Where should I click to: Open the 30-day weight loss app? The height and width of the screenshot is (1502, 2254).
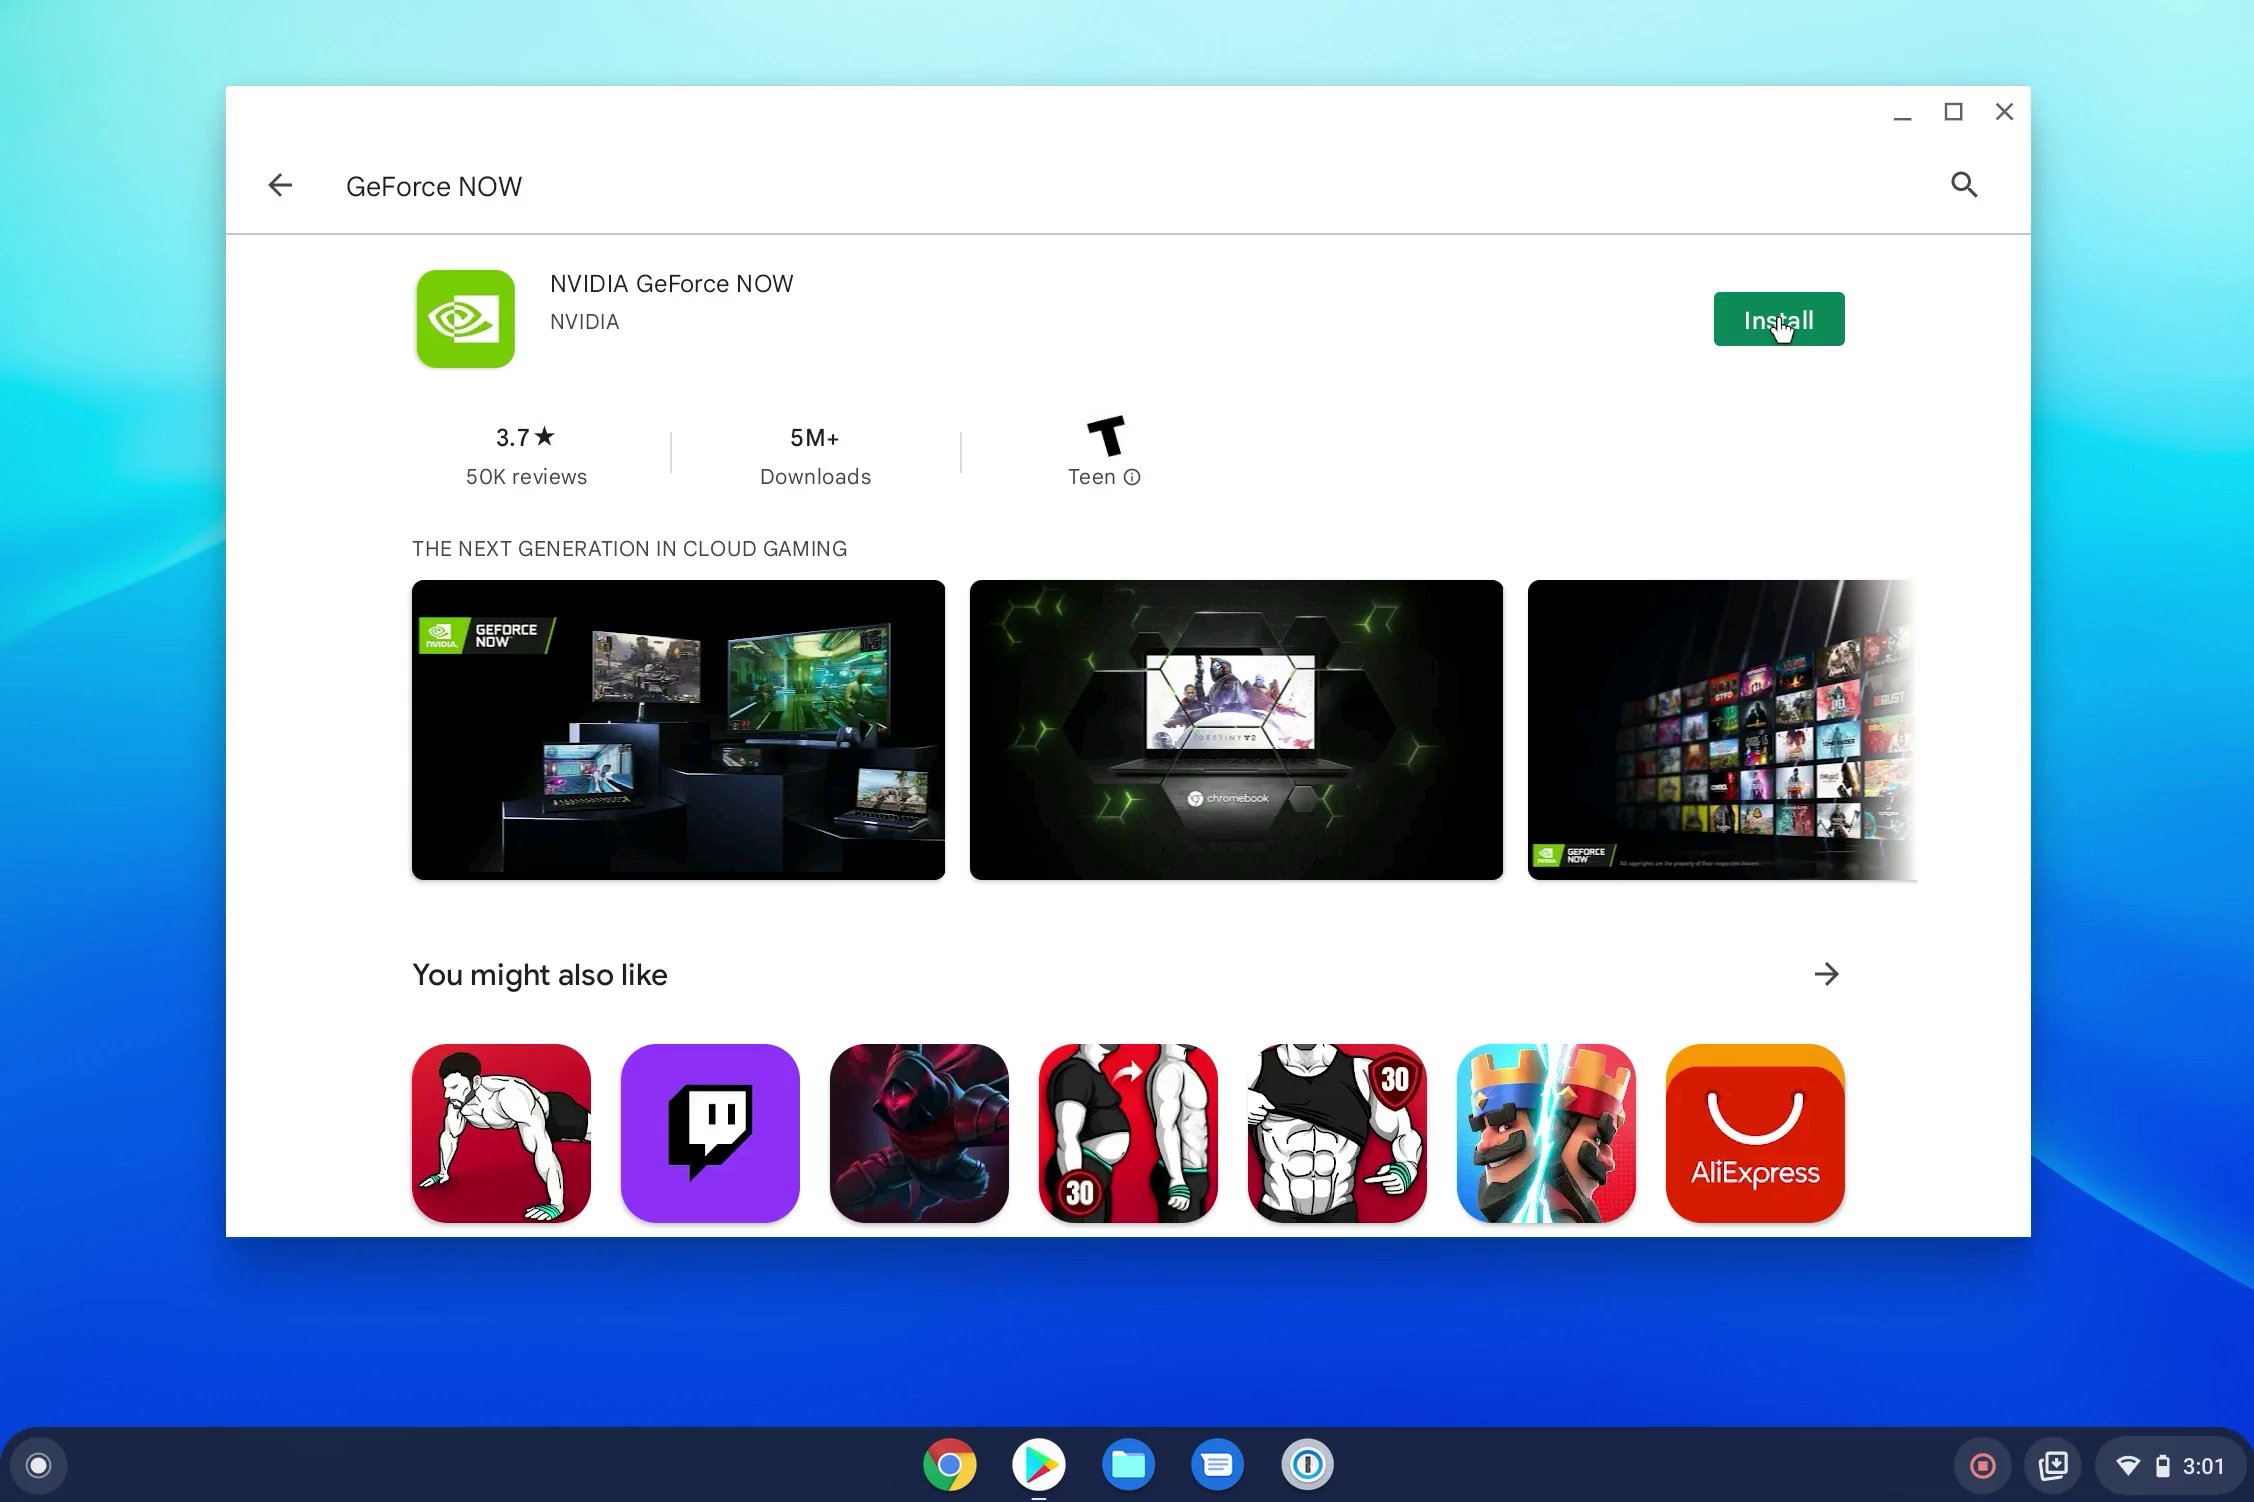click(x=1128, y=1133)
